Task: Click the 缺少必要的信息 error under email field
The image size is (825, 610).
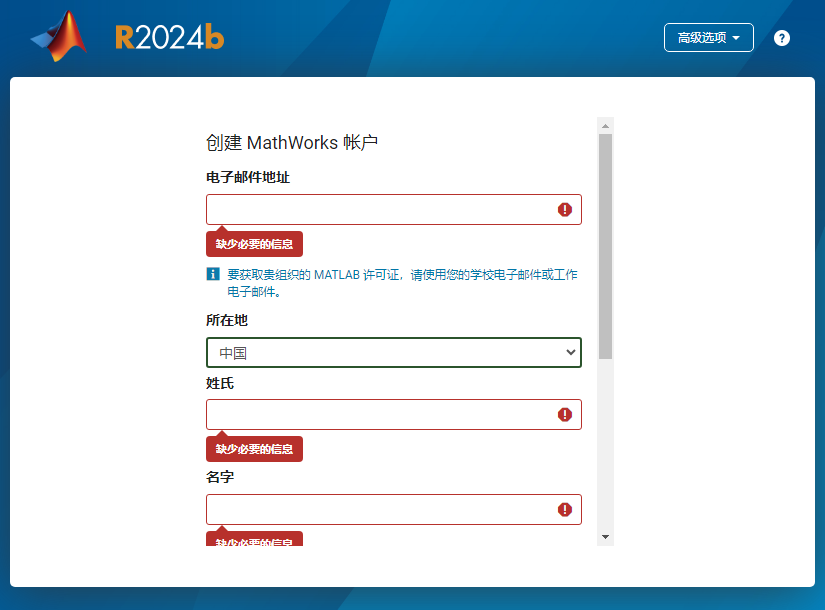Action: pos(254,244)
